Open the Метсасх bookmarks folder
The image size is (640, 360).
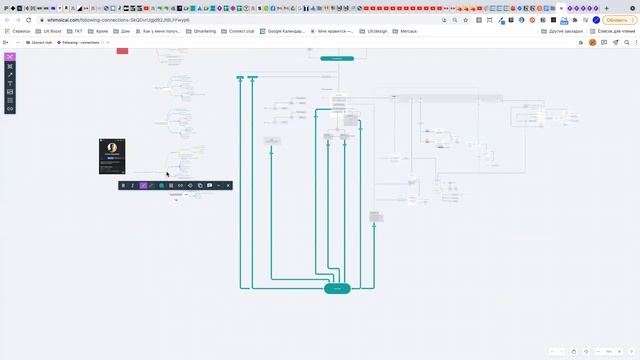tap(404, 31)
